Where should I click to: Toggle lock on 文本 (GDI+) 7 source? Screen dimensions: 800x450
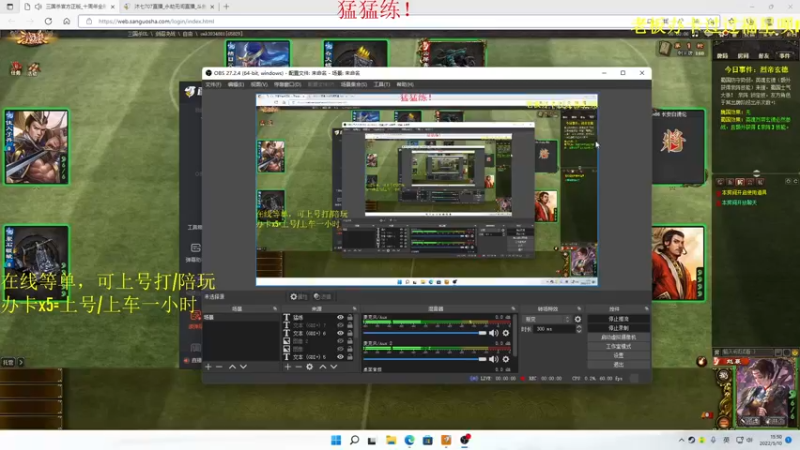pyautogui.click(x=350, y=325)
